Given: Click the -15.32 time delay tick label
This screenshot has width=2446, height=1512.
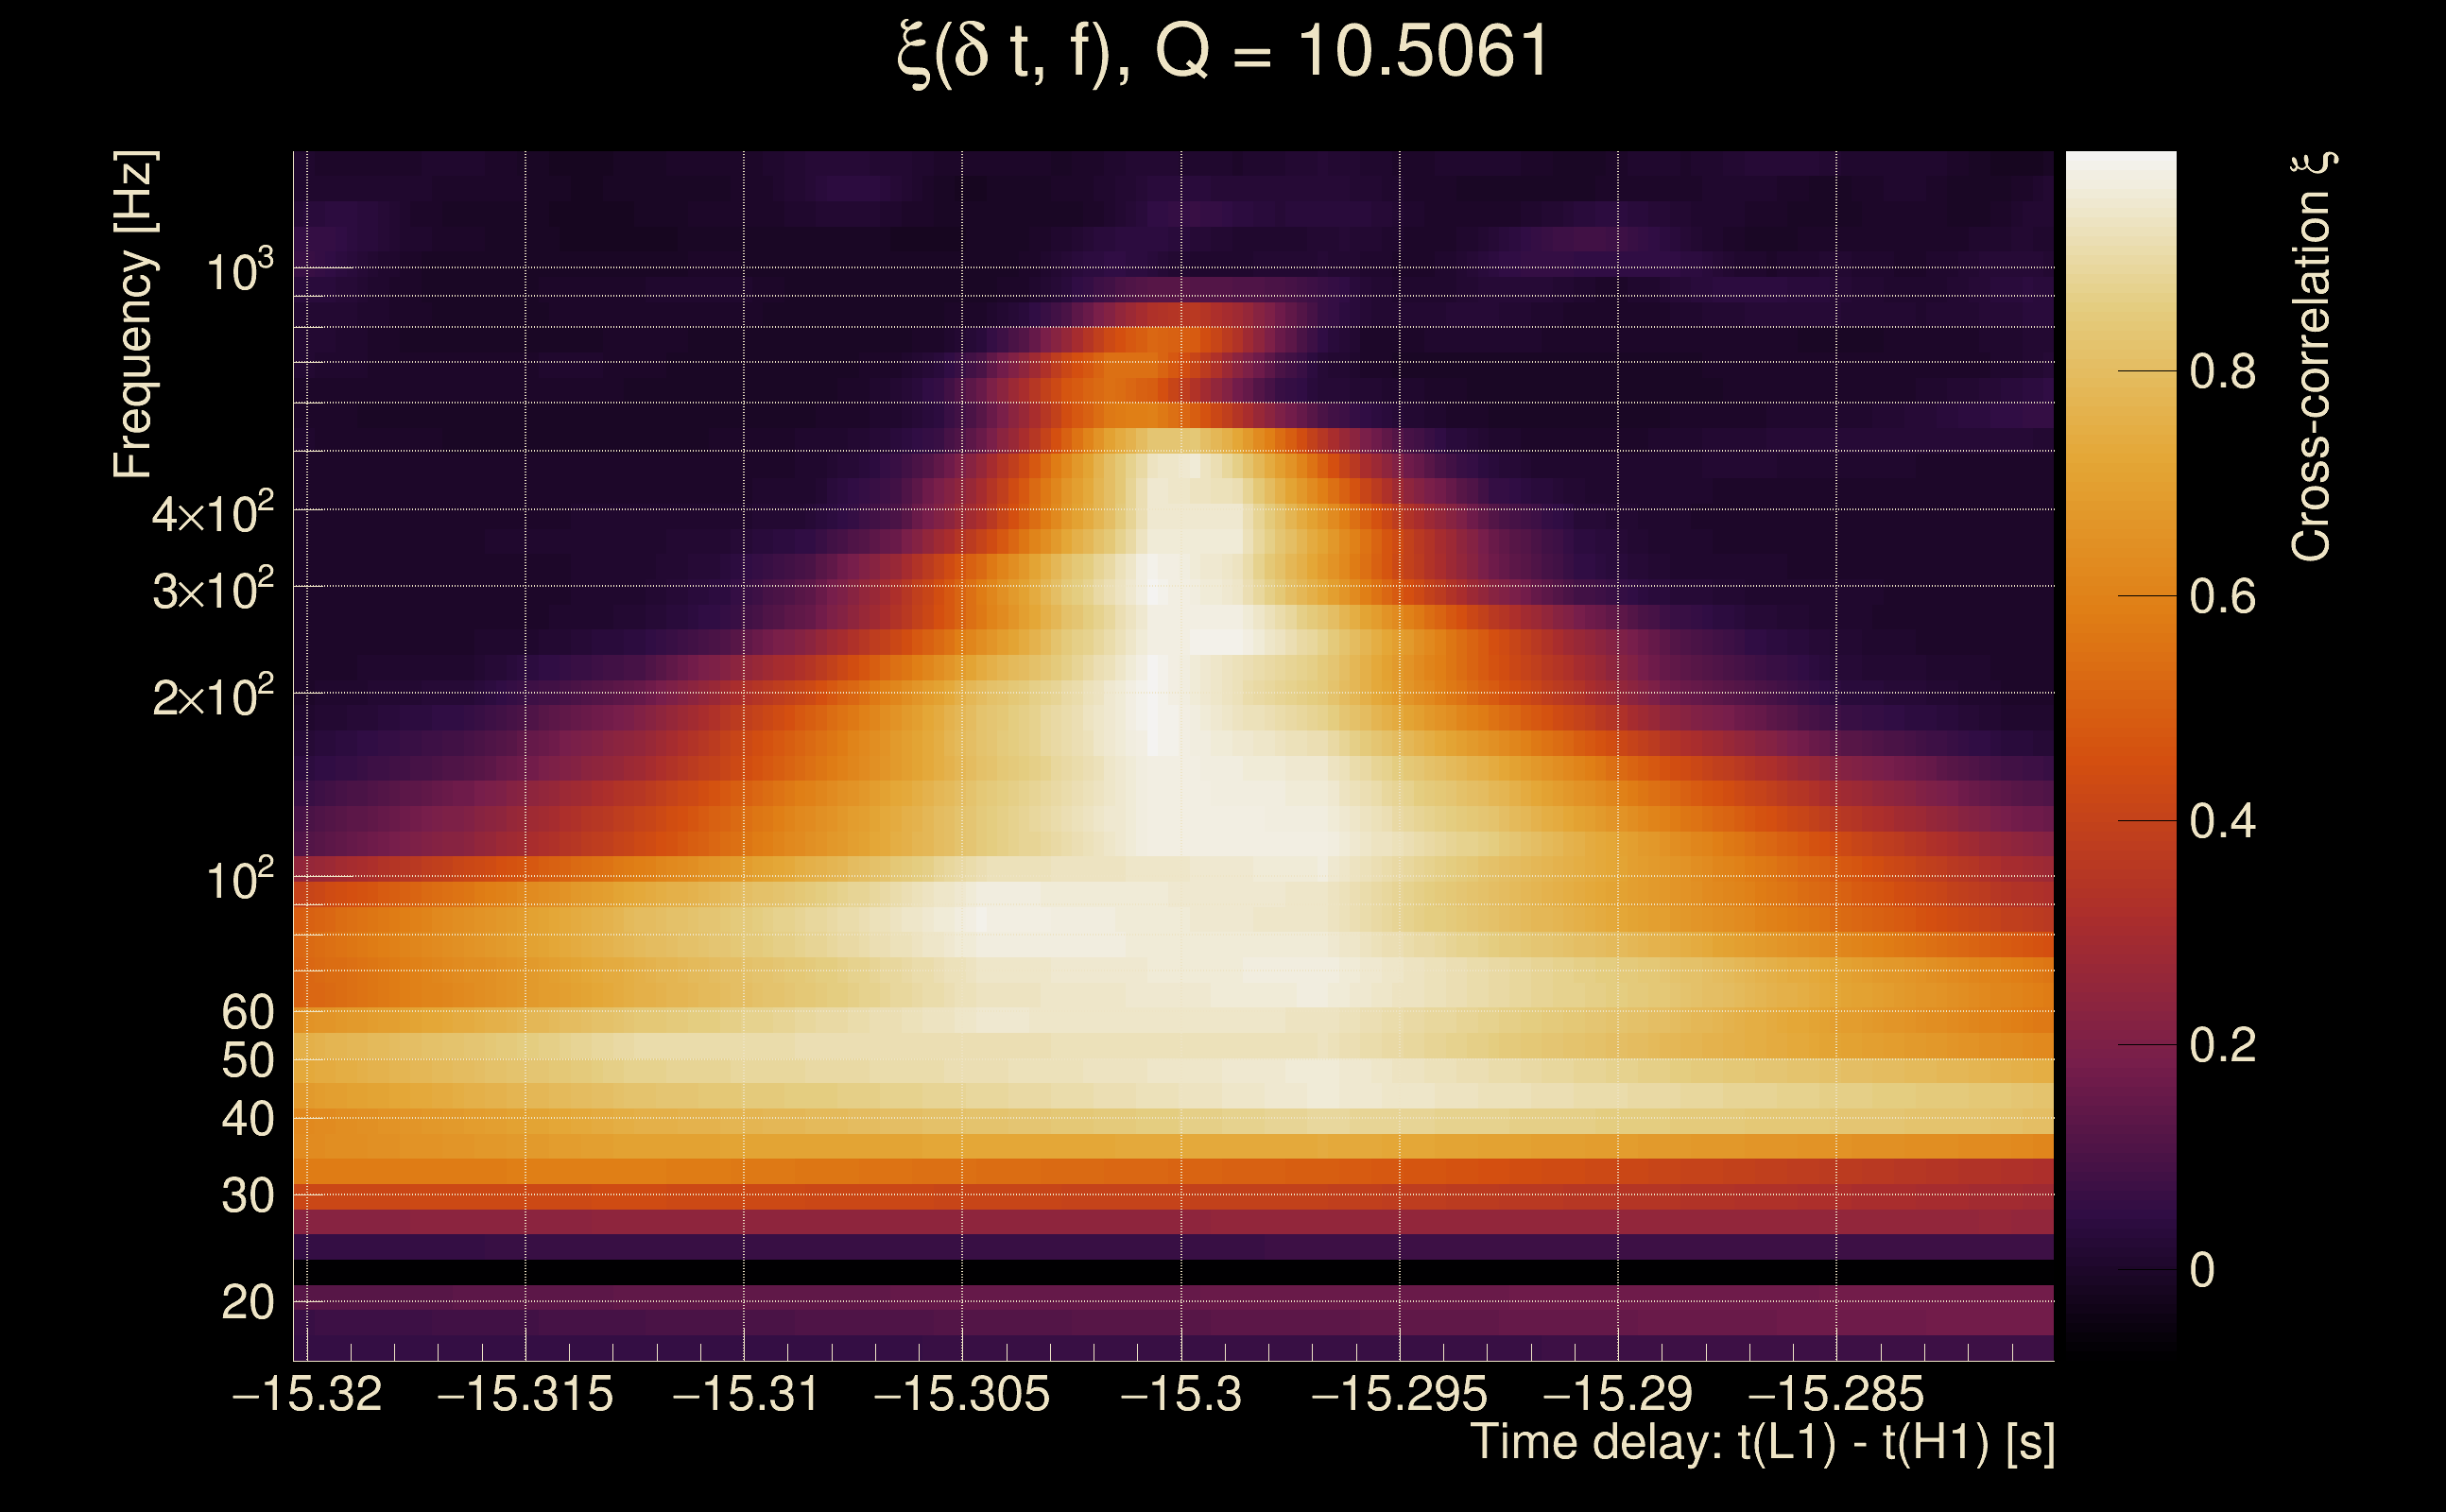Looking at the screenshot, I should pyautogui.click(x=307, y=1394).
